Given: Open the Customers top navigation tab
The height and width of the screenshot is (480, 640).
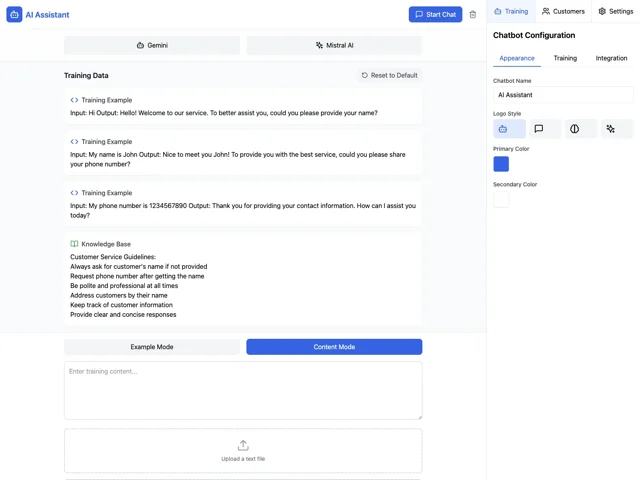Looking at the screenshot, I should pos(563,11).
